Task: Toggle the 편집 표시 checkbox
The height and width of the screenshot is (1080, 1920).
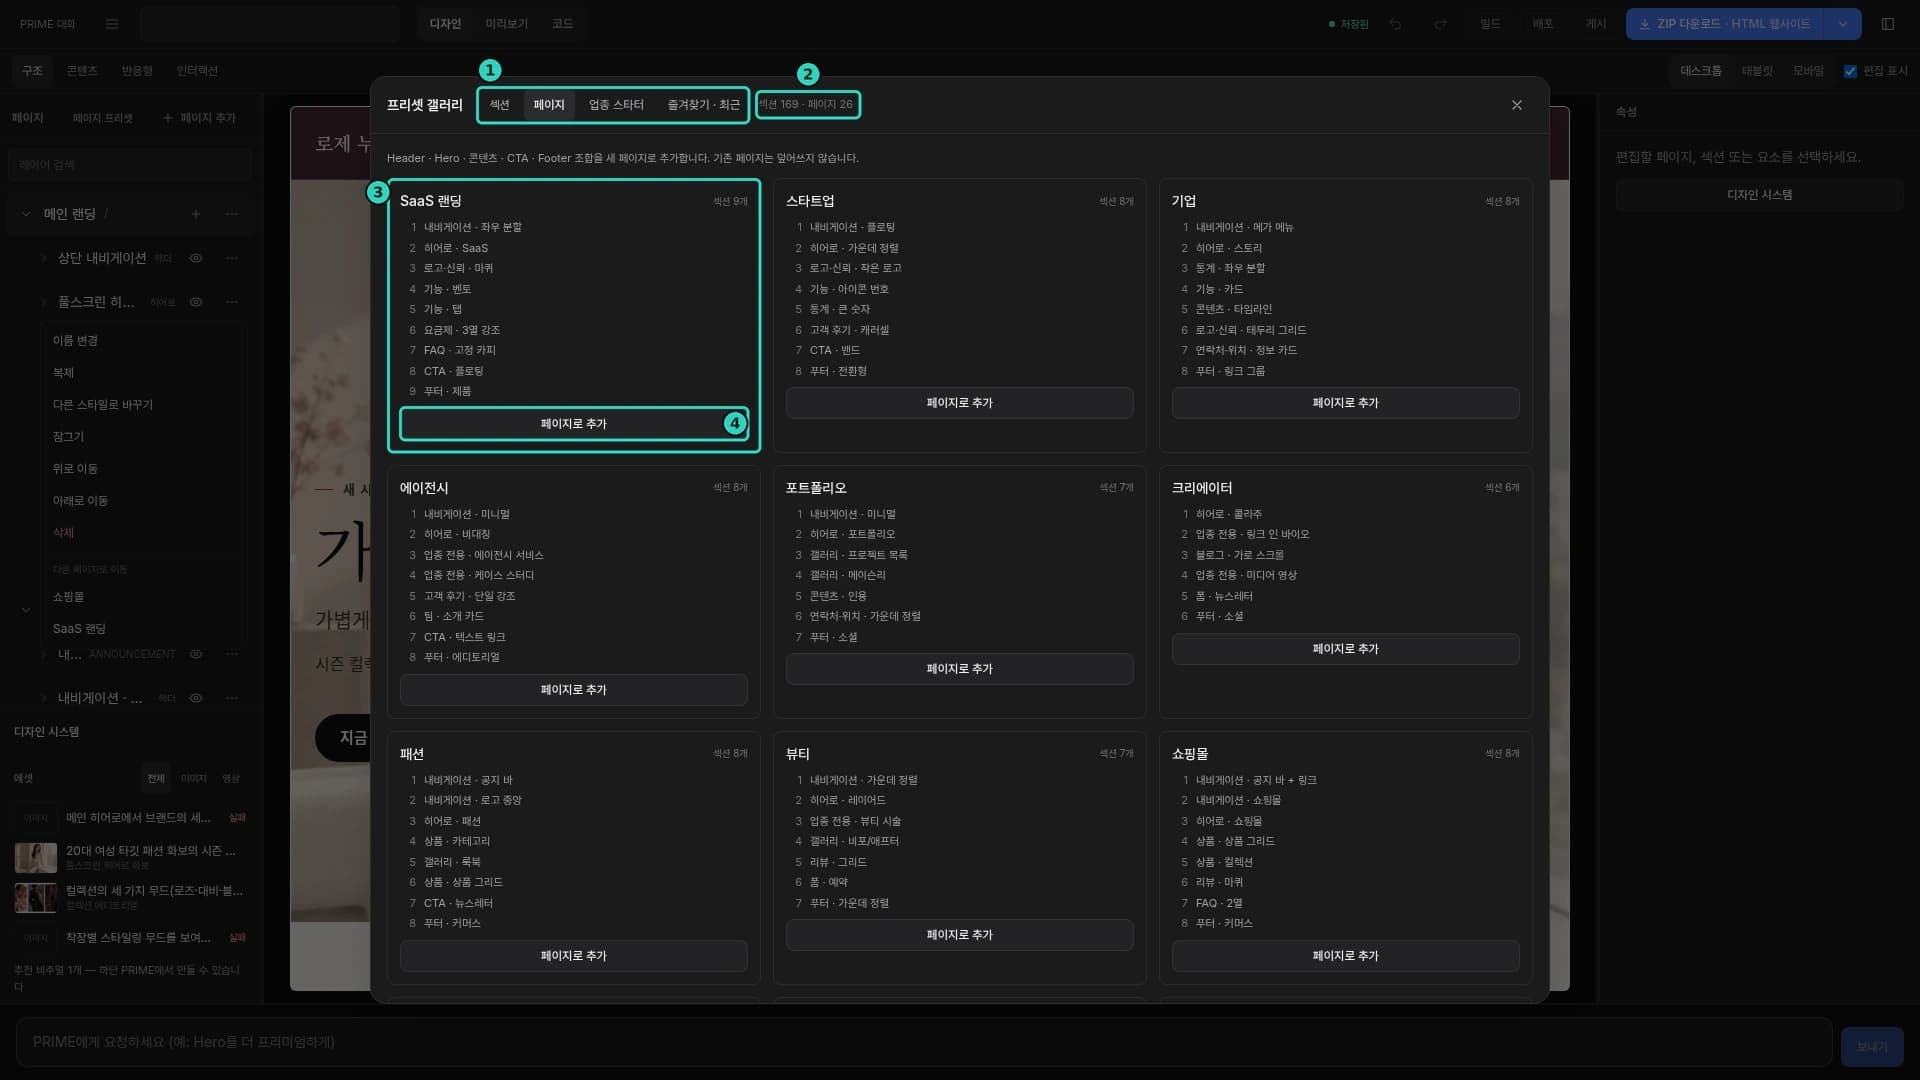Action: click(x=1850, y=71)
